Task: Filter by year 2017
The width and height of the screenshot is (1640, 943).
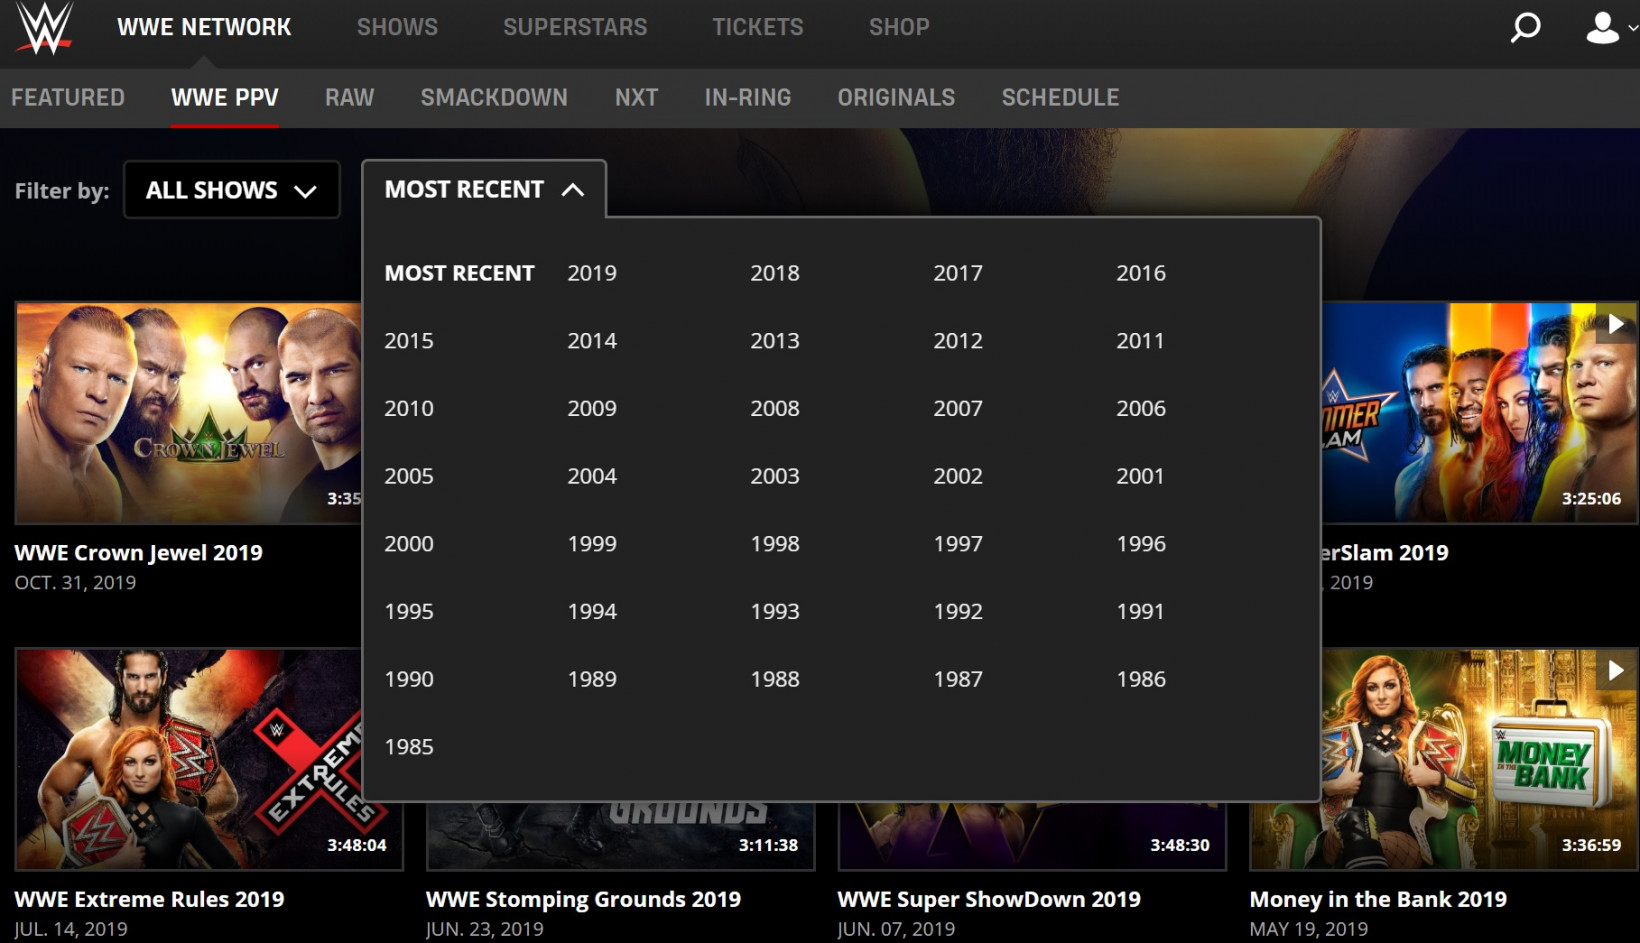Action: (958, 273)
